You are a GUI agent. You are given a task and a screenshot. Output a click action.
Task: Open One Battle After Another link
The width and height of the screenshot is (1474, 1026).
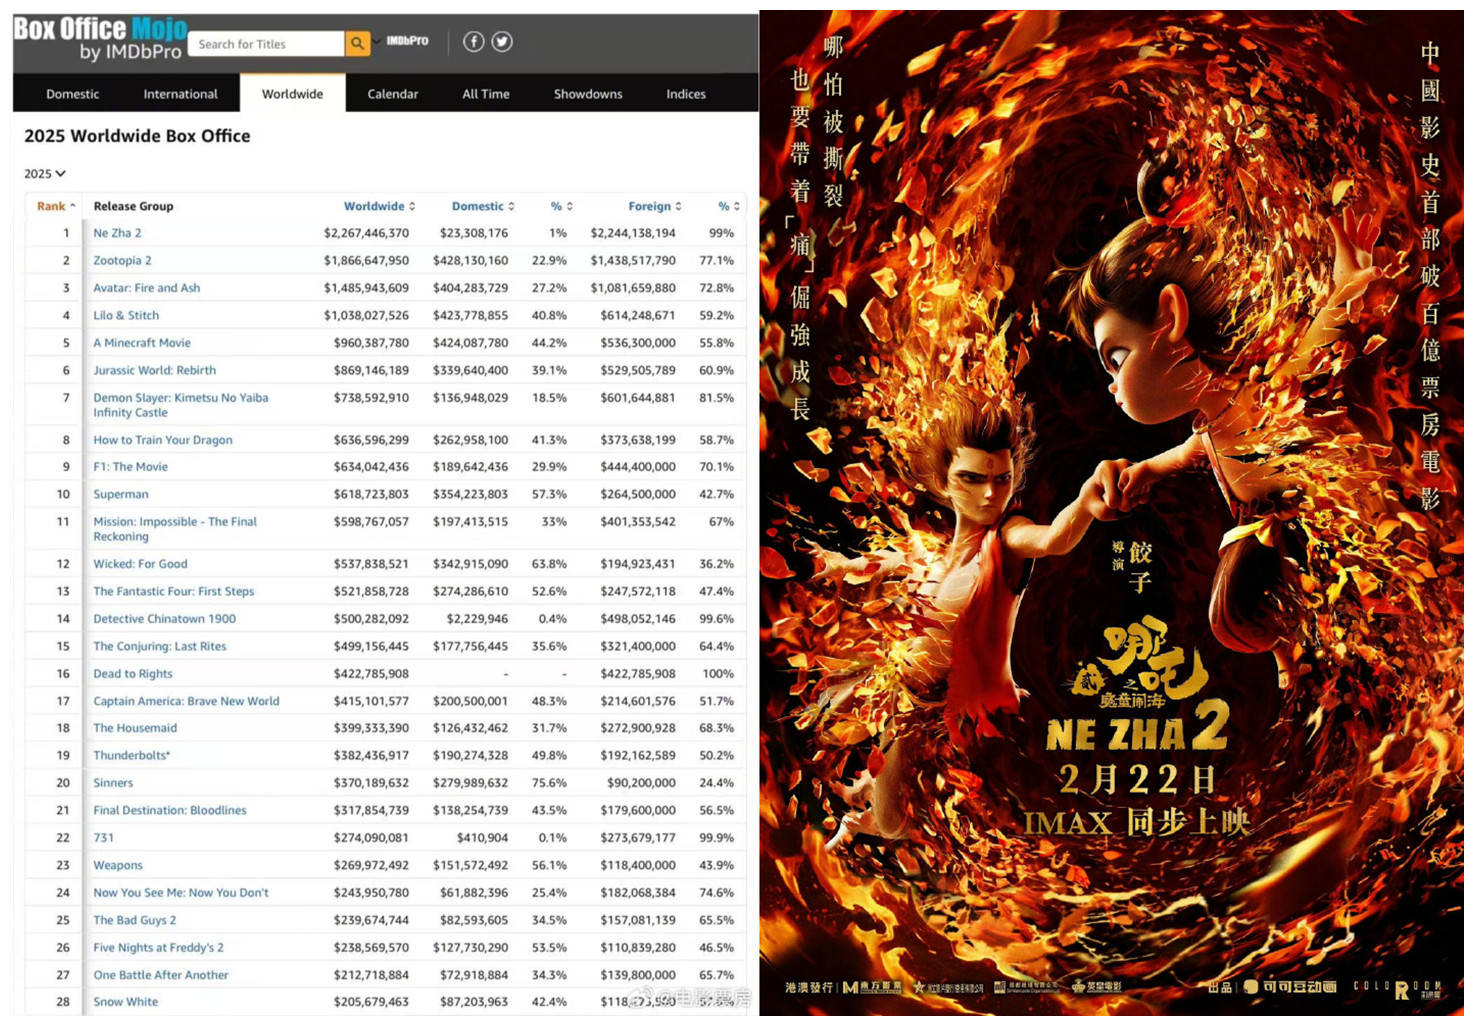pos(161,975)
